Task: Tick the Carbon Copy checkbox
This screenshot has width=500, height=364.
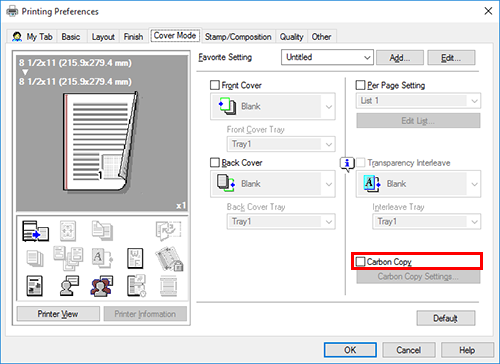Action: tap(360, 261)
